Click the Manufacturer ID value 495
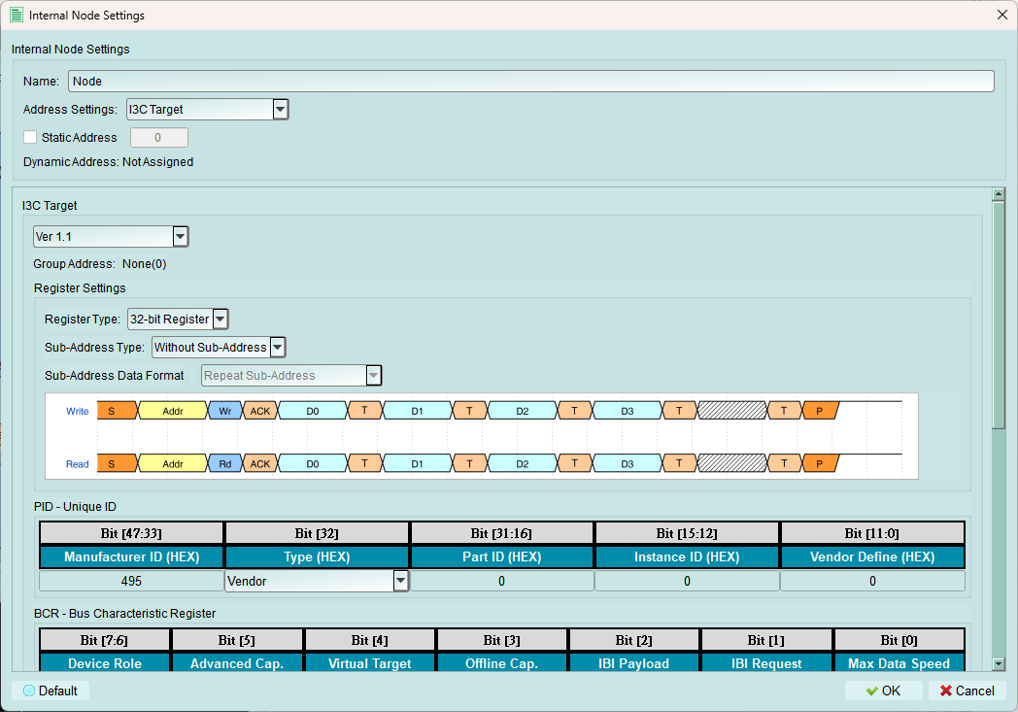 [x=131, y=581]
